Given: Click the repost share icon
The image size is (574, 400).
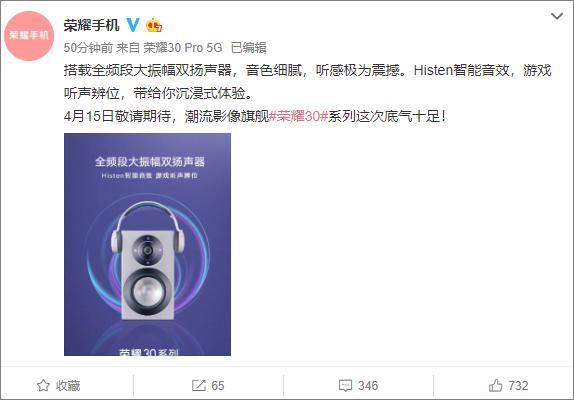Looking at the screenshot, I should point(199,385).
